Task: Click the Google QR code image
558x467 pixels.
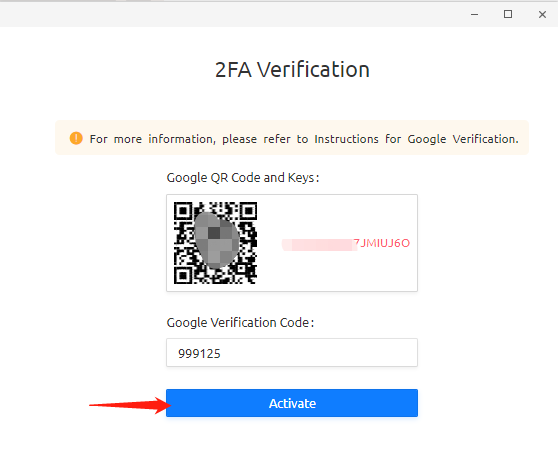Action: pyautogui.click(x=215, y=243)
